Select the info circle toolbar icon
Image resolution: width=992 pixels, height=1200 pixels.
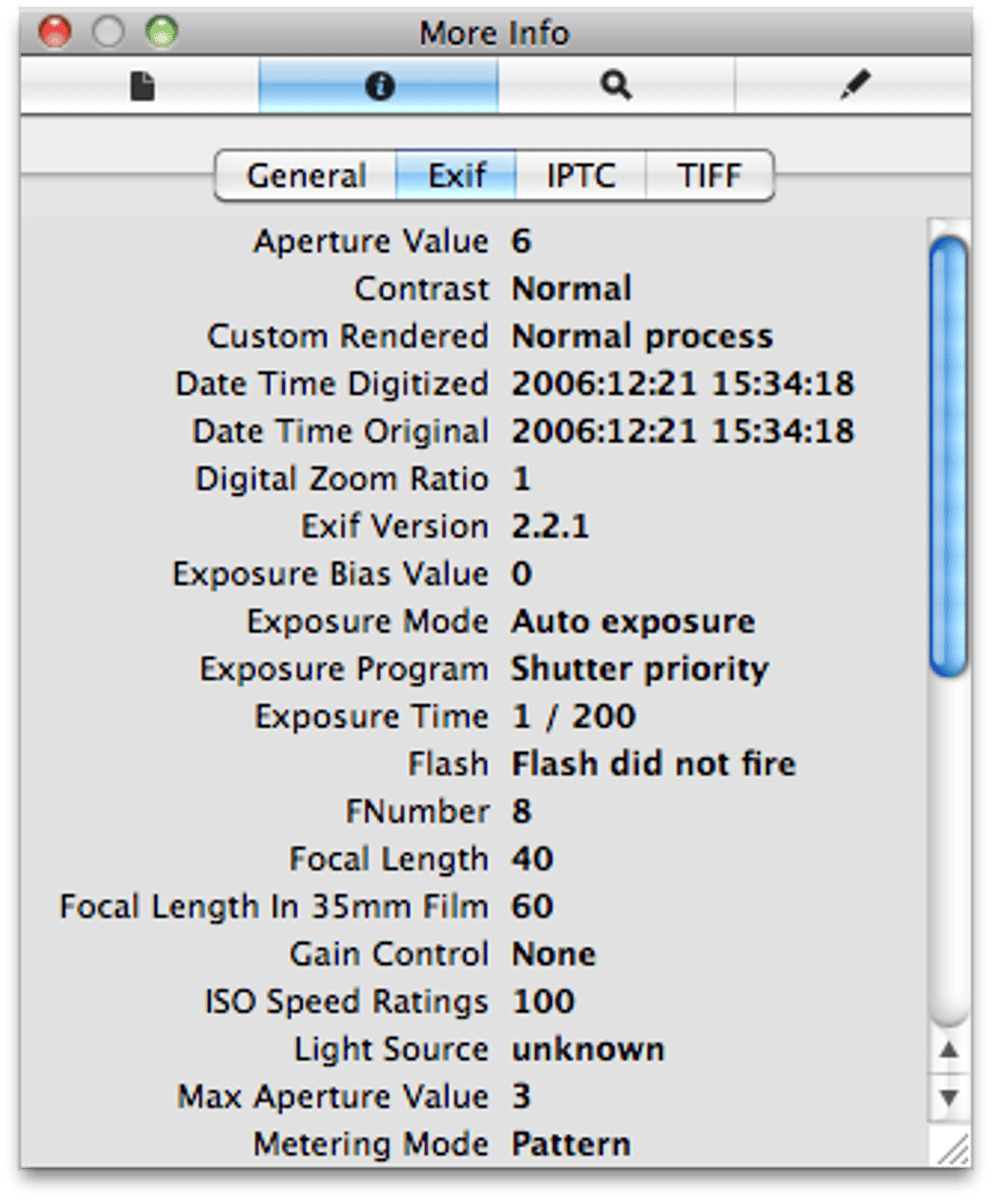coord(378,87)
